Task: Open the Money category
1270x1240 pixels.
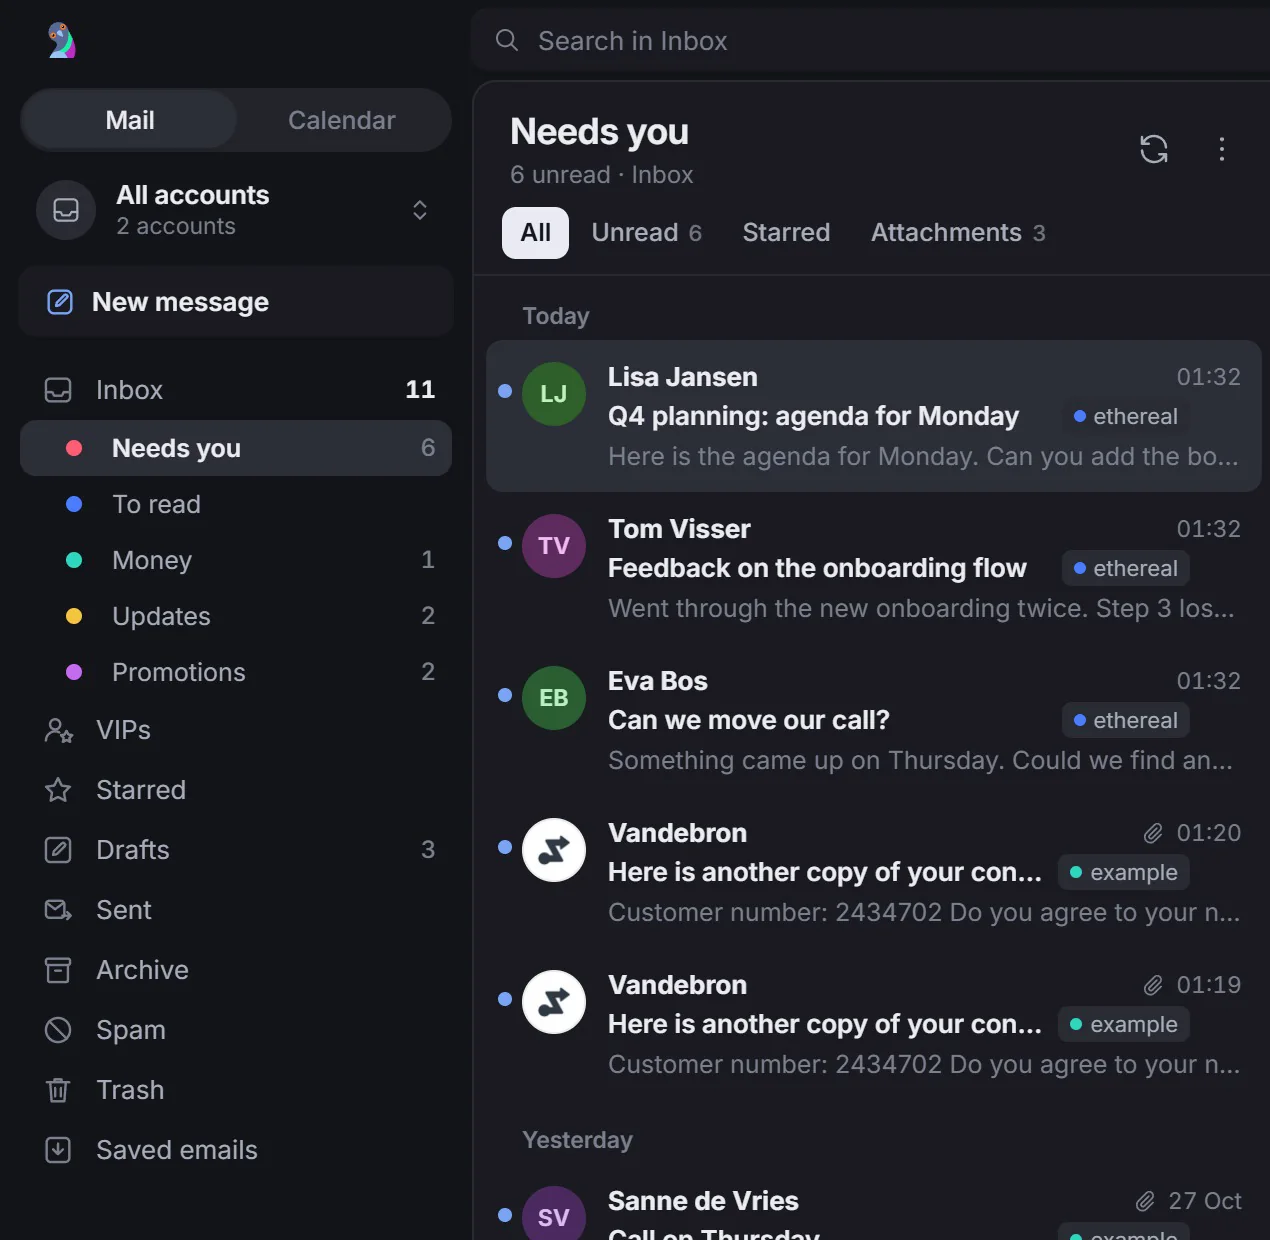Action: 236,560
